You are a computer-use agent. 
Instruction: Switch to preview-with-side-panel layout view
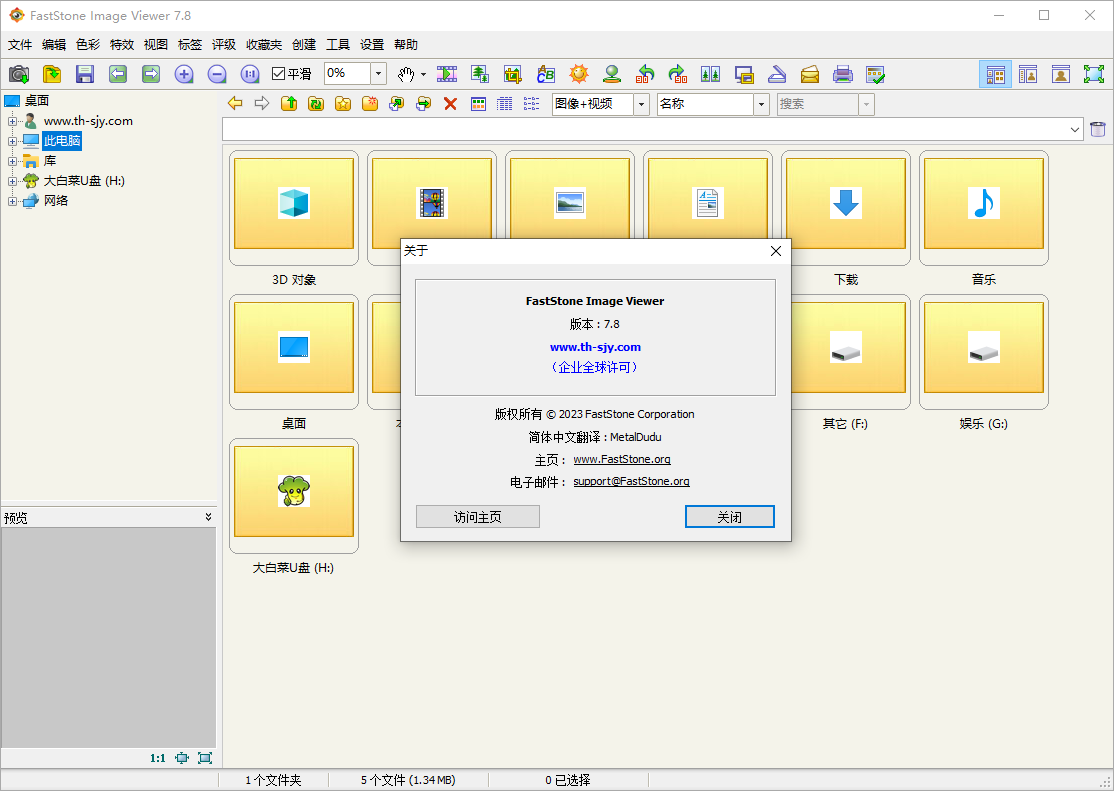pos(1028,74)
